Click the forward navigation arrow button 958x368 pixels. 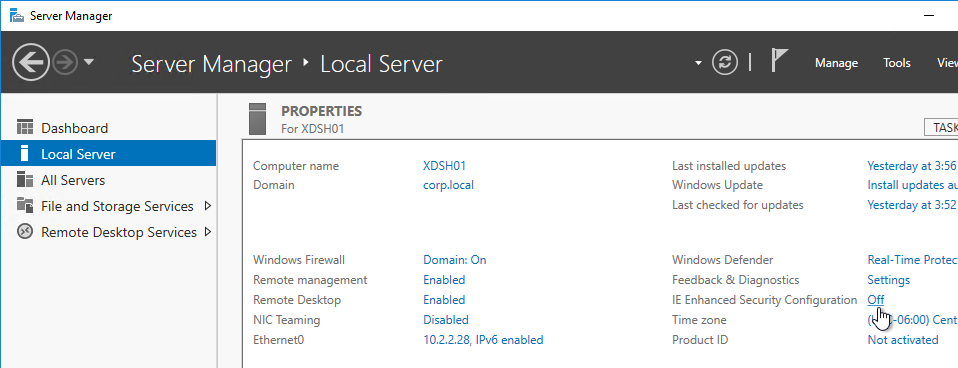[64, 62]
